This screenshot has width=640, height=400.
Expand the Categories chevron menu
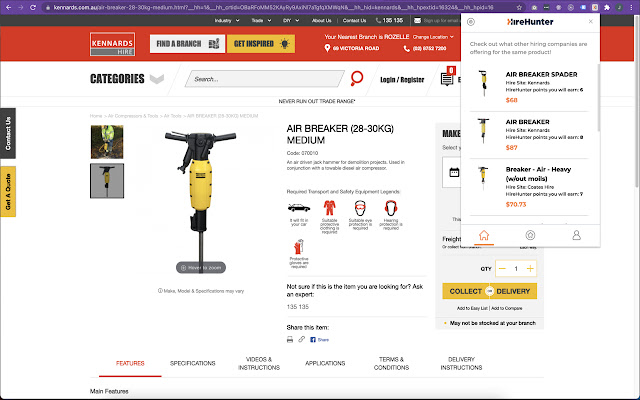coord(157,78)
